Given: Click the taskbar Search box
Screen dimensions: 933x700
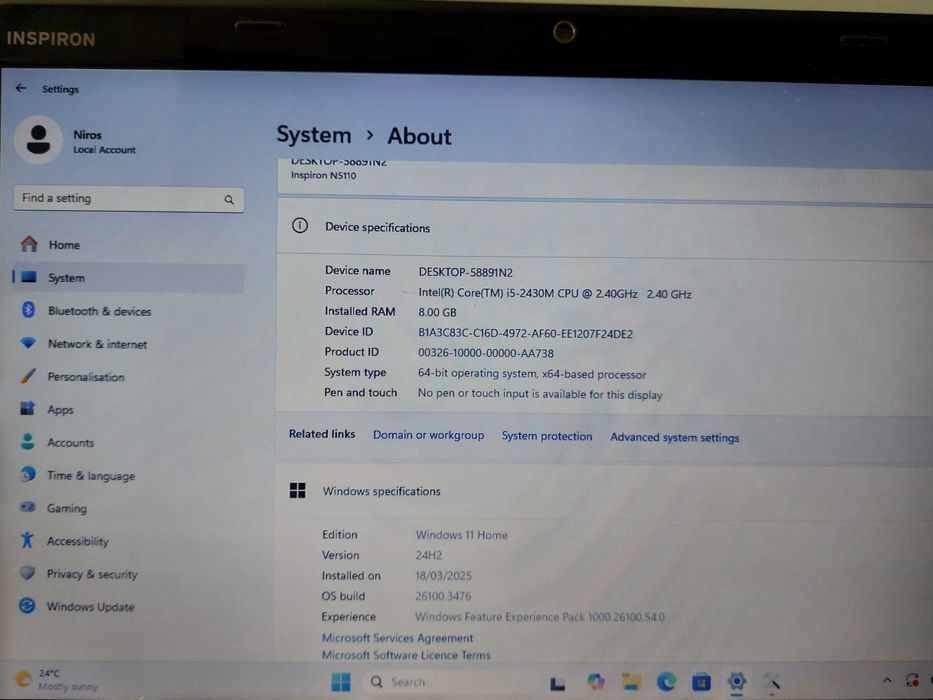Looking at the screenshot, I should (x=447, y=682).
